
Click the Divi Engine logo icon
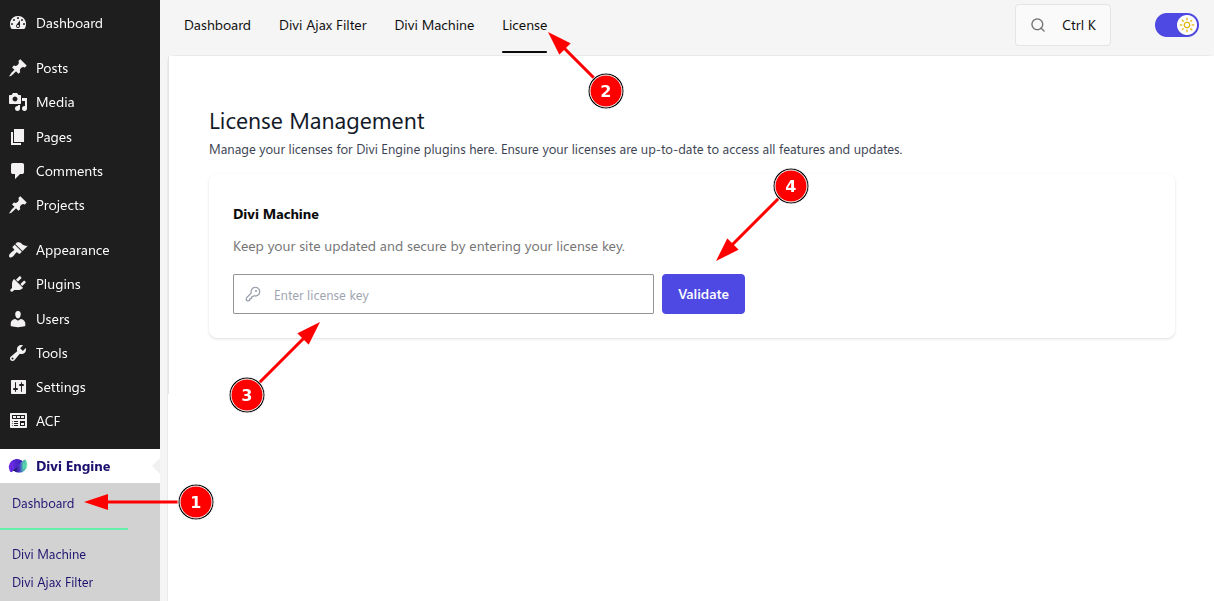18,466
